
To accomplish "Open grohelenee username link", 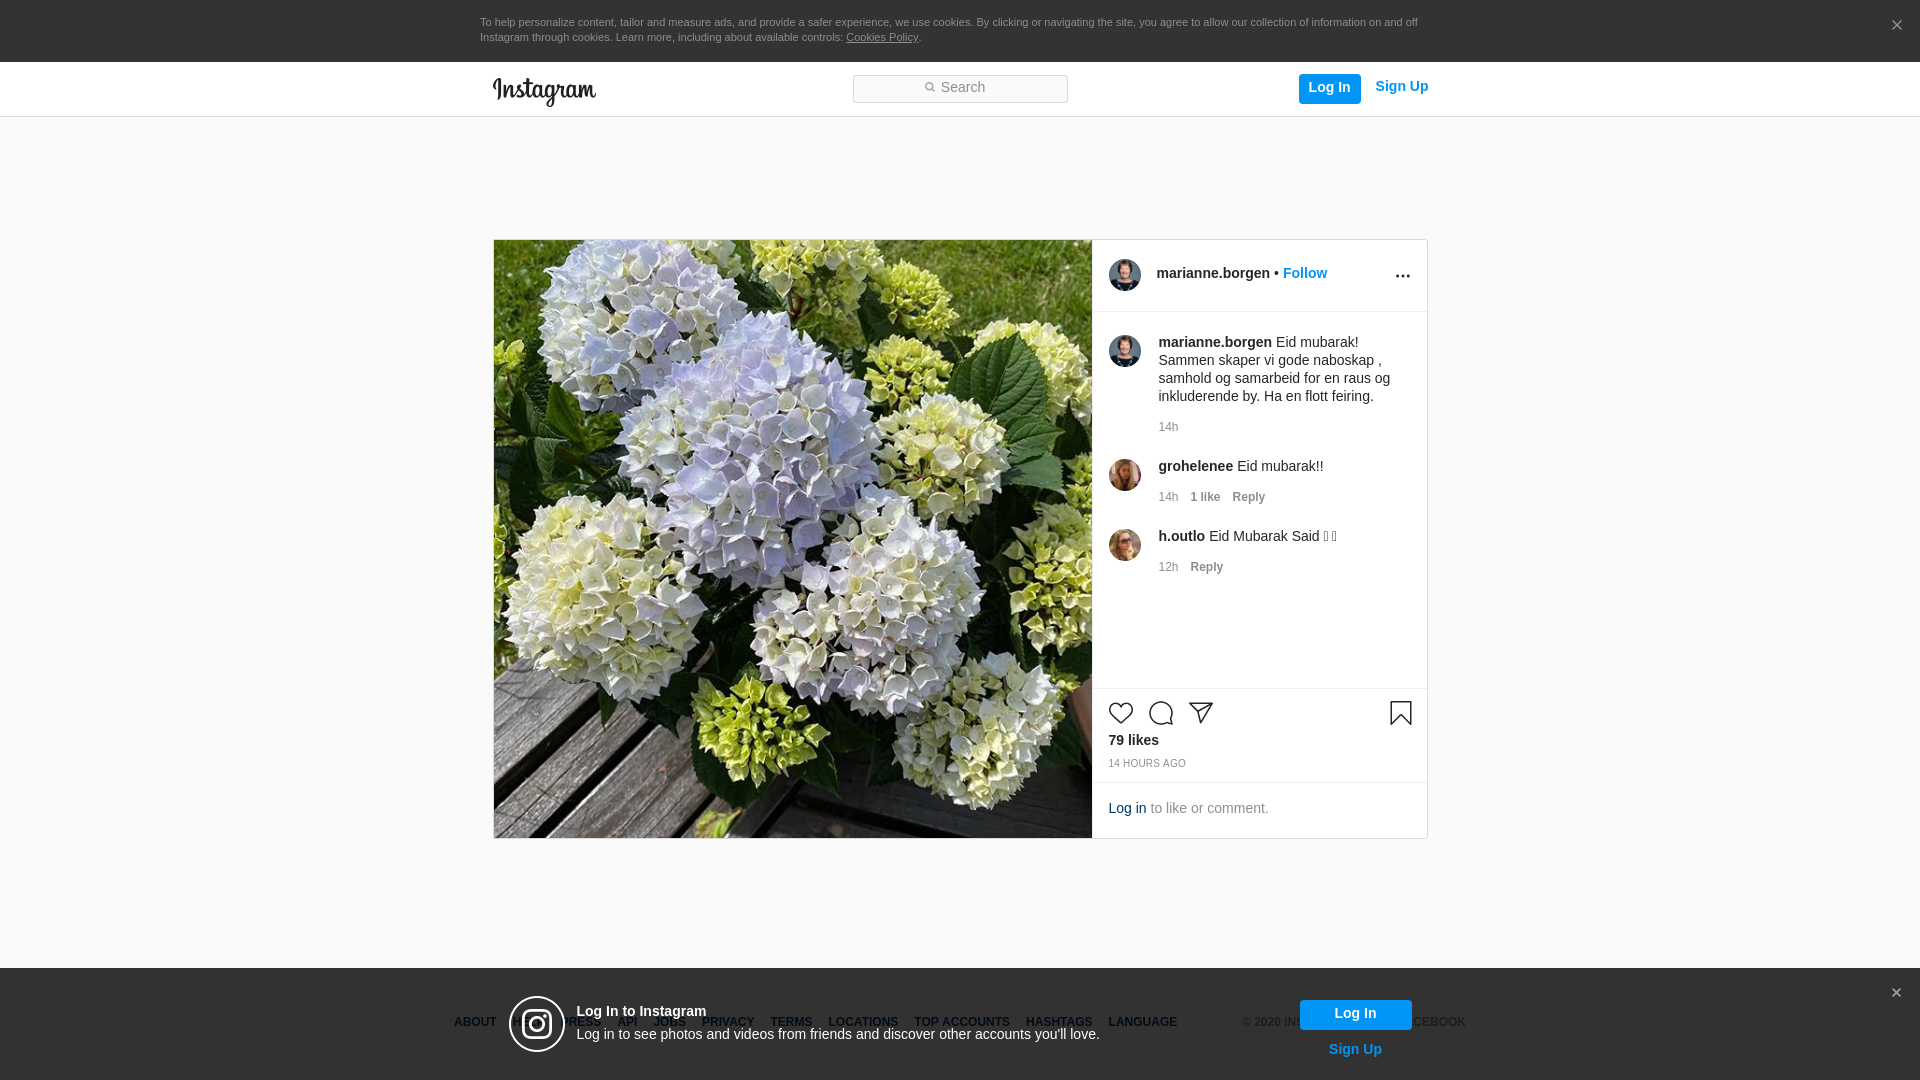I will tap(1196, 466).
